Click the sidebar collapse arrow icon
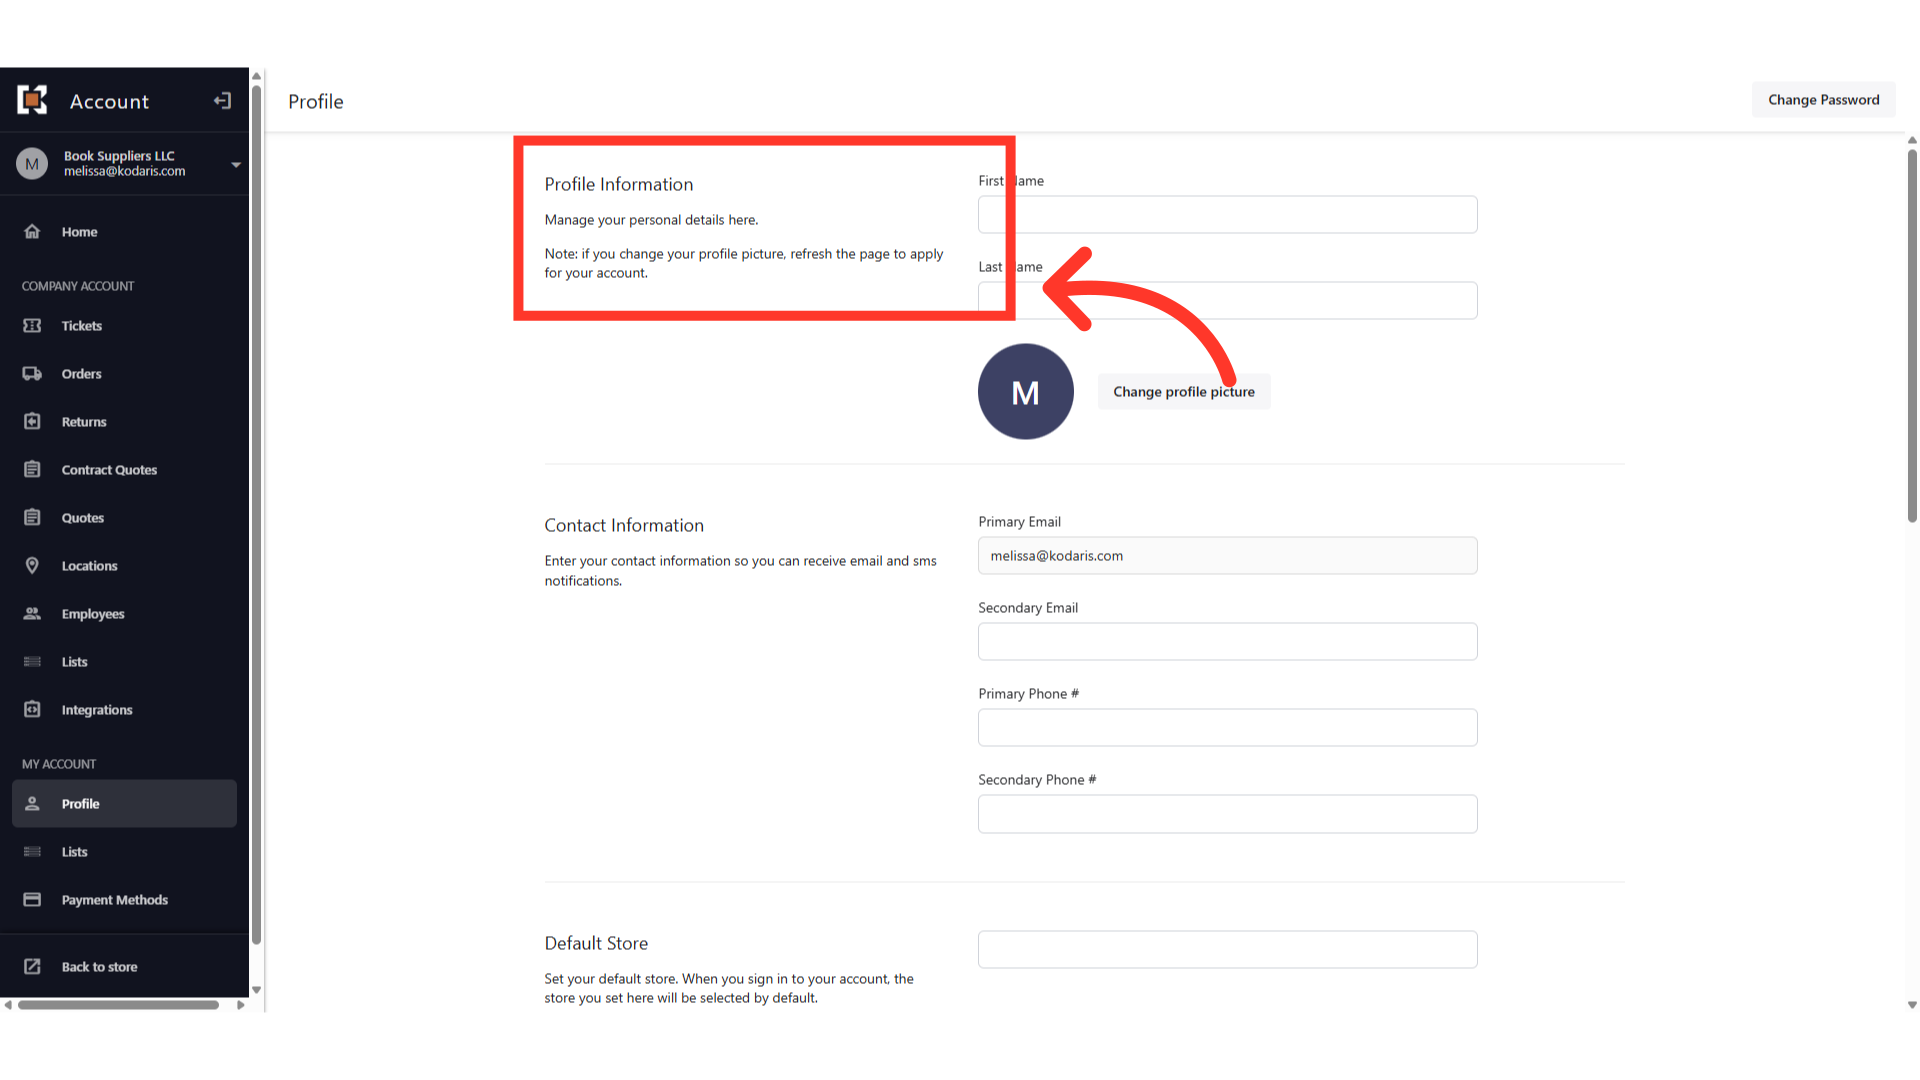This screenshot has width=1920, height=1080. (x=222, y=101)
